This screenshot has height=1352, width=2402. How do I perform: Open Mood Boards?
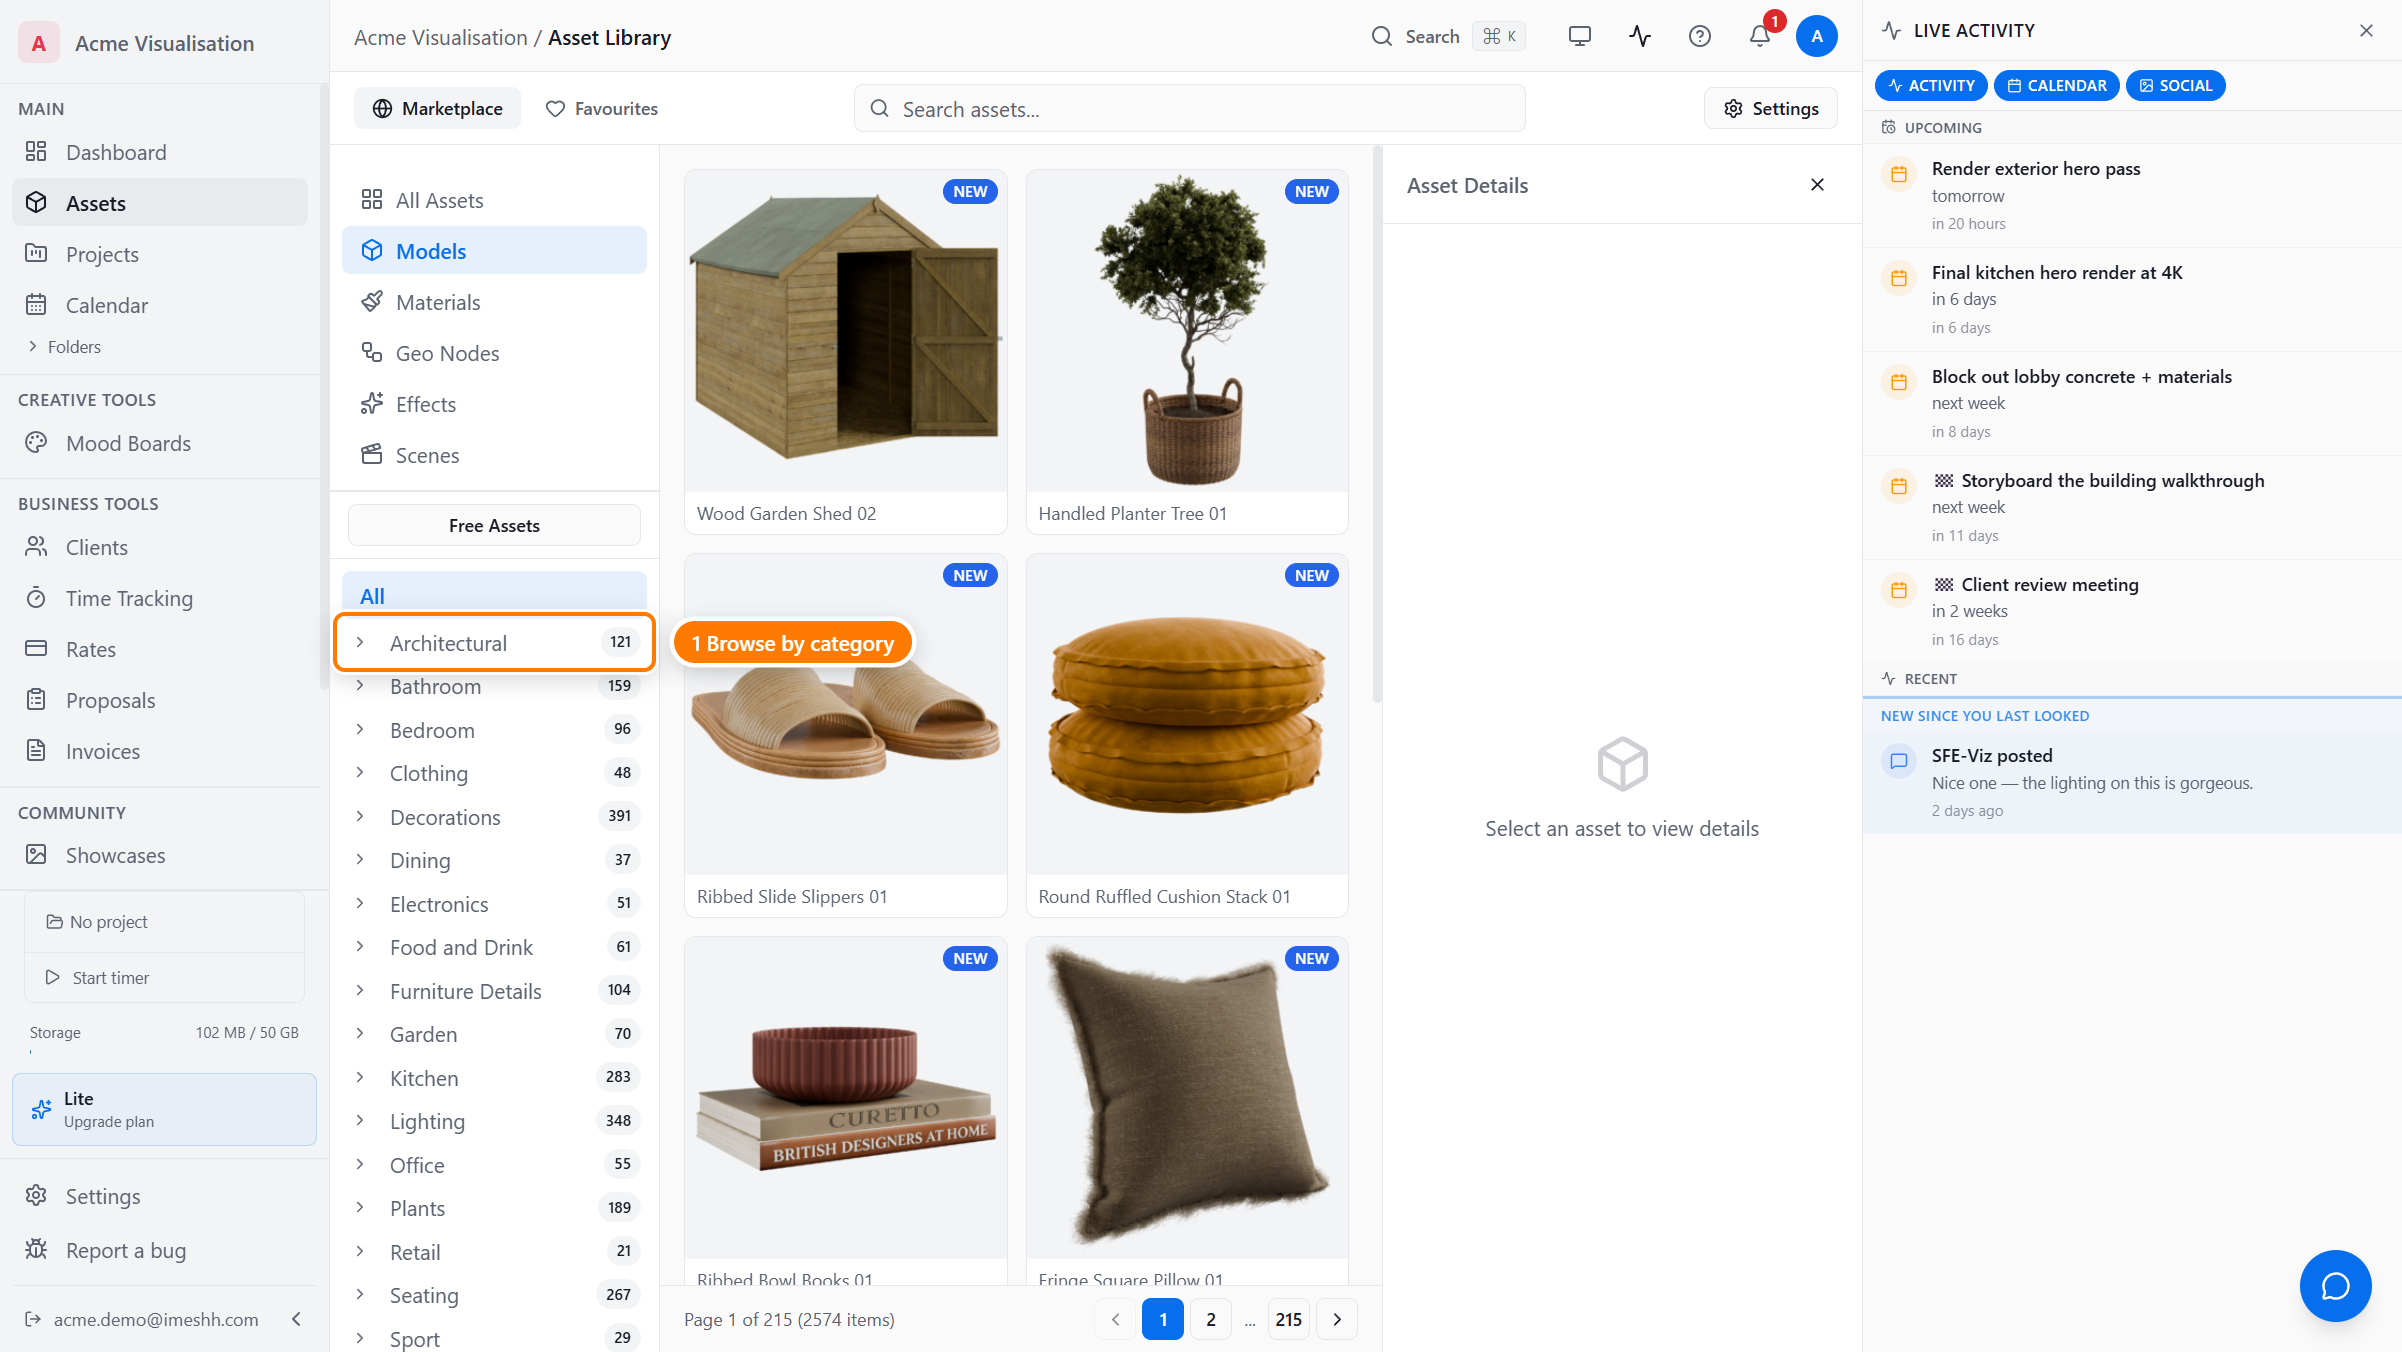point(160,443)
